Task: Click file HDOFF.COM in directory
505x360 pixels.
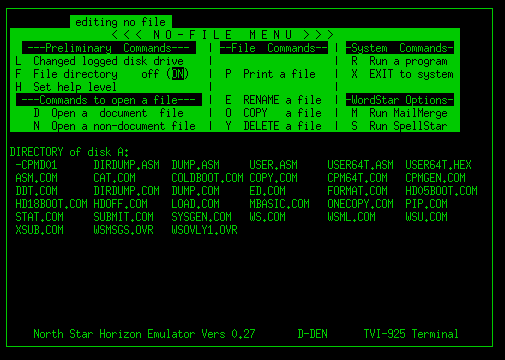Action: point(120,204)
